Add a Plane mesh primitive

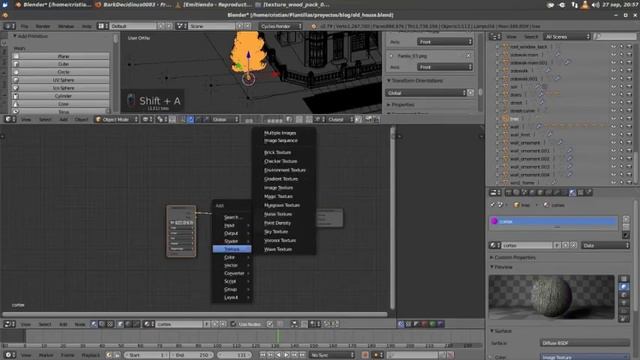(x=60, y=56)
